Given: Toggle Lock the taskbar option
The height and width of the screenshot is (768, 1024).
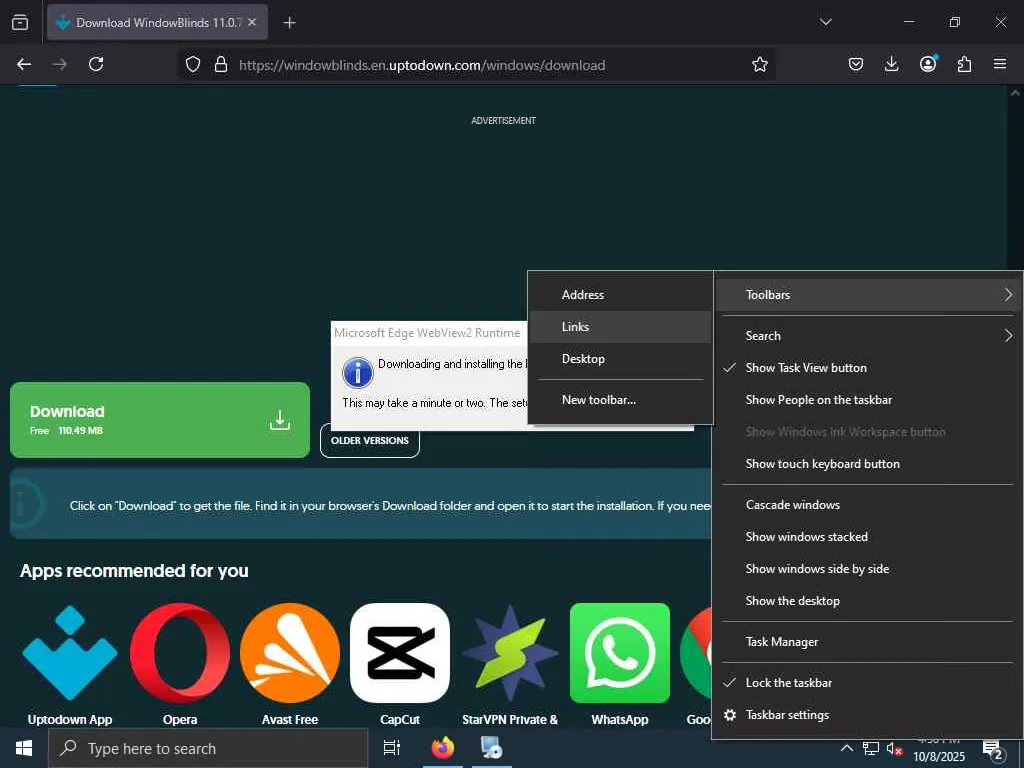Looking at the screenshot, I should [868, 682].
